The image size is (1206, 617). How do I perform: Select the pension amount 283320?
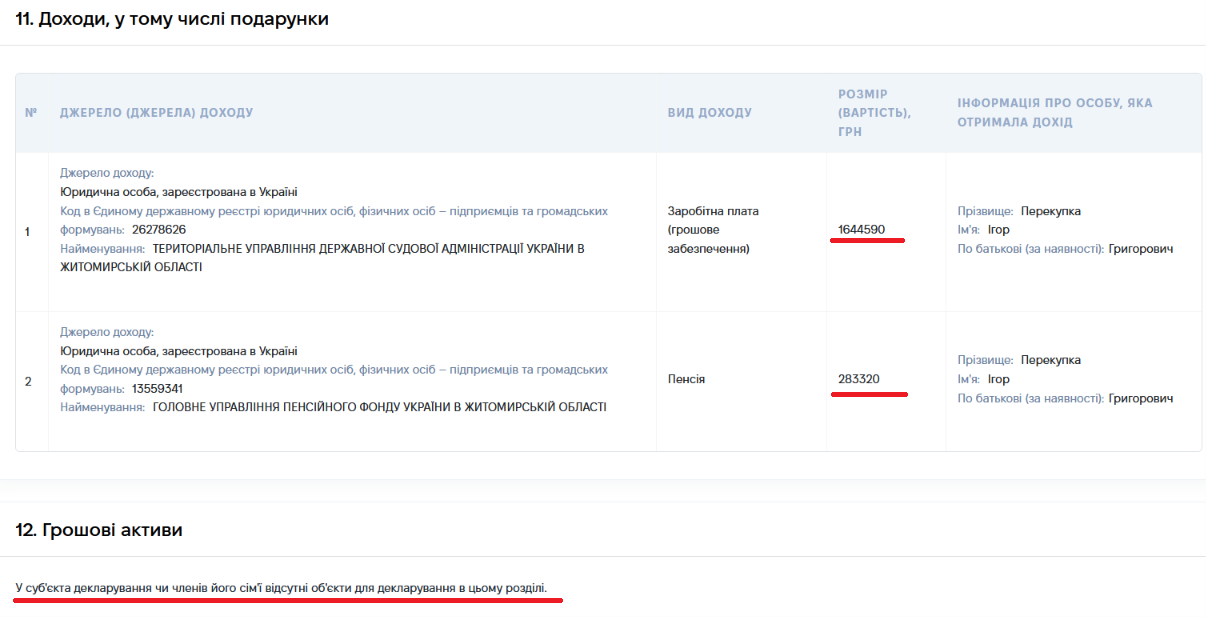859,379
